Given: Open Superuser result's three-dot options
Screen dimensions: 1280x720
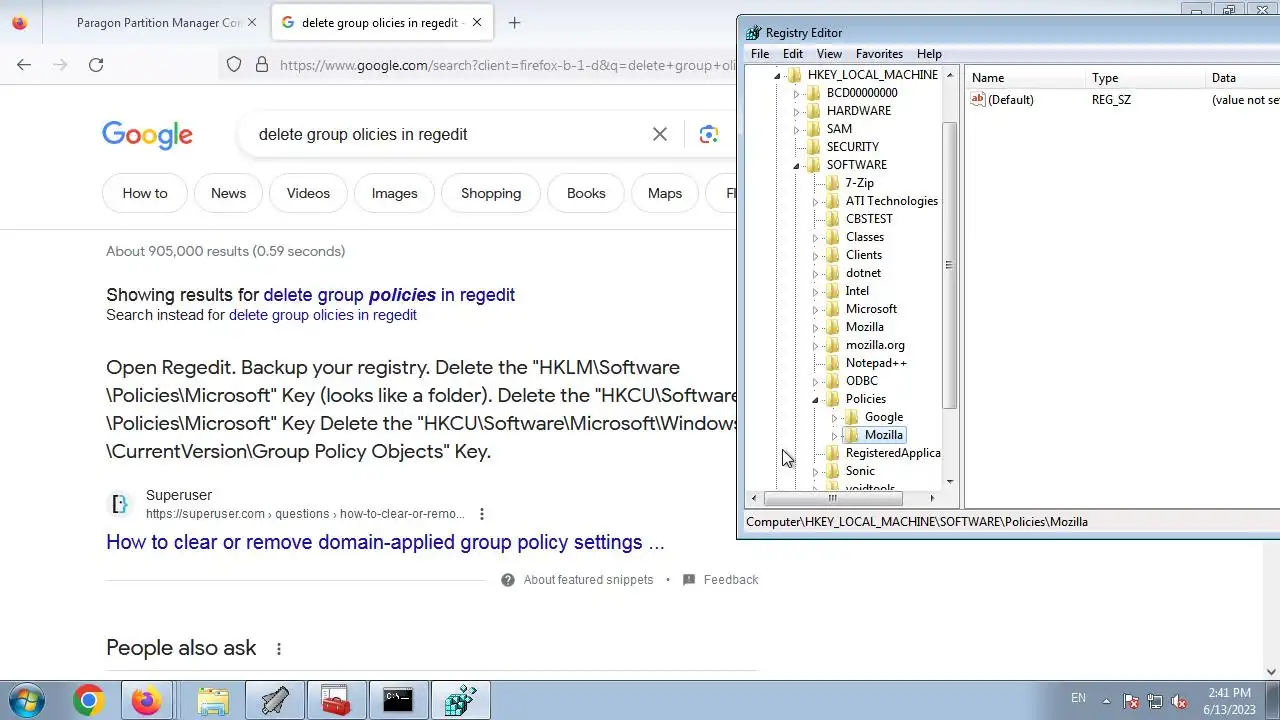Looking at the screenshot, I should (481, 514).
